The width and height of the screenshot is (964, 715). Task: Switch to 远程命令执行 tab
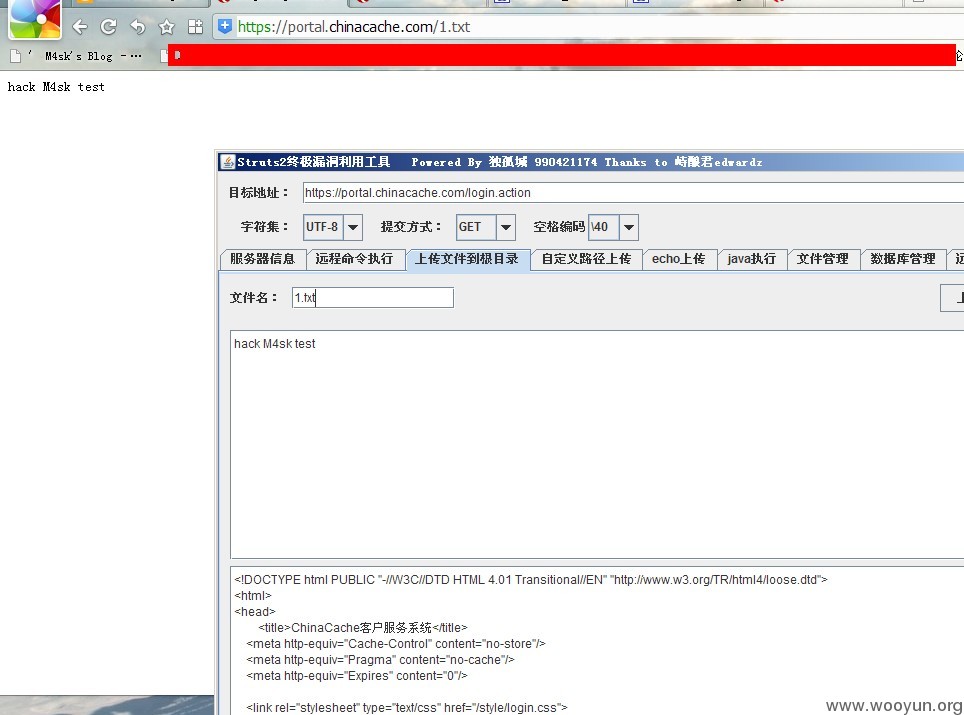[x=355, y=259]
